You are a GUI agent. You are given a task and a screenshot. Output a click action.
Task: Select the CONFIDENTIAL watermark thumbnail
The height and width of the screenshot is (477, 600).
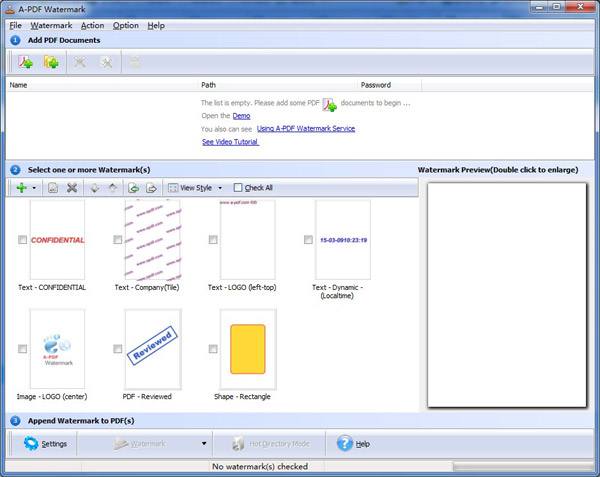(x=57, y=239)
